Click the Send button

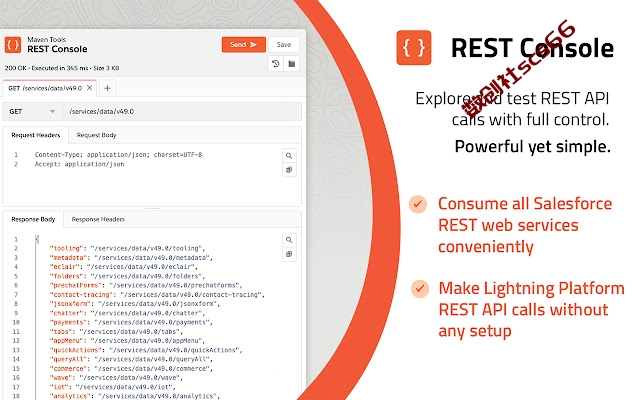pyautogui.click(x=244, y=44)
